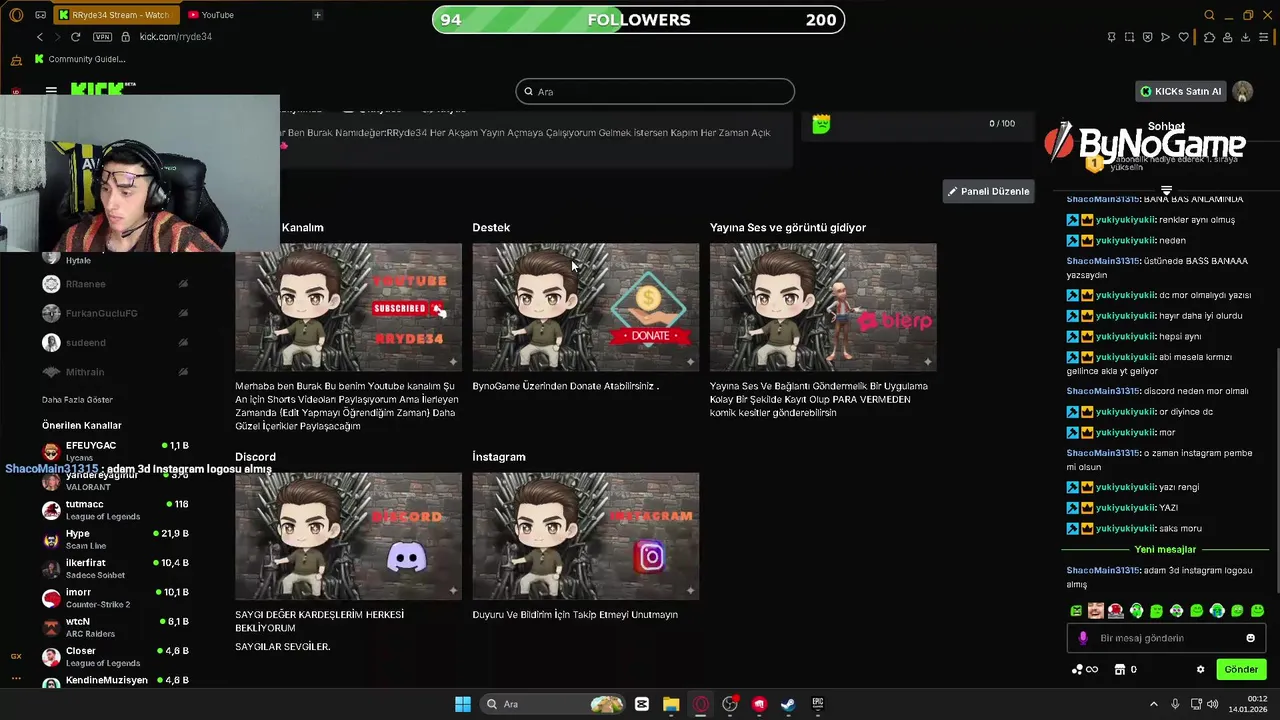Switch to the YouTube tab
Screen dimensions: 1280x720
[x=211, y=15]
